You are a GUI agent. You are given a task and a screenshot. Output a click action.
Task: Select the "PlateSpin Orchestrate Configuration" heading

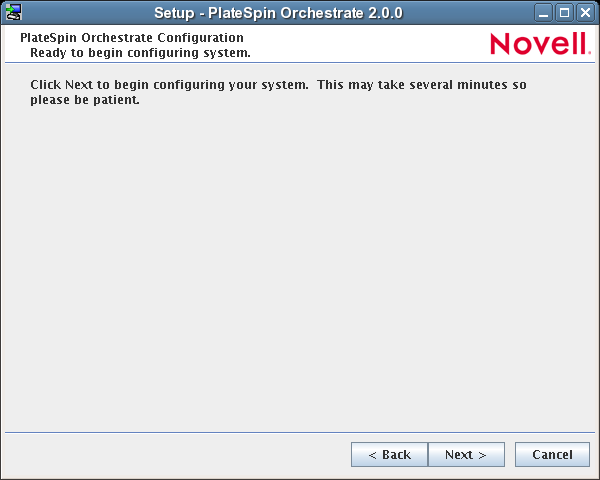coord(132,38)
